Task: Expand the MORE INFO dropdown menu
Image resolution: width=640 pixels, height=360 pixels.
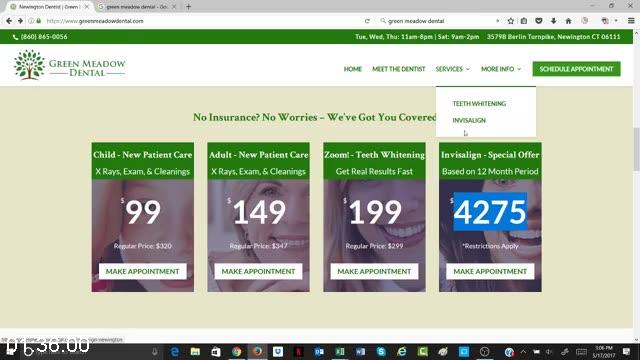Action: click(x=501, y=69)
